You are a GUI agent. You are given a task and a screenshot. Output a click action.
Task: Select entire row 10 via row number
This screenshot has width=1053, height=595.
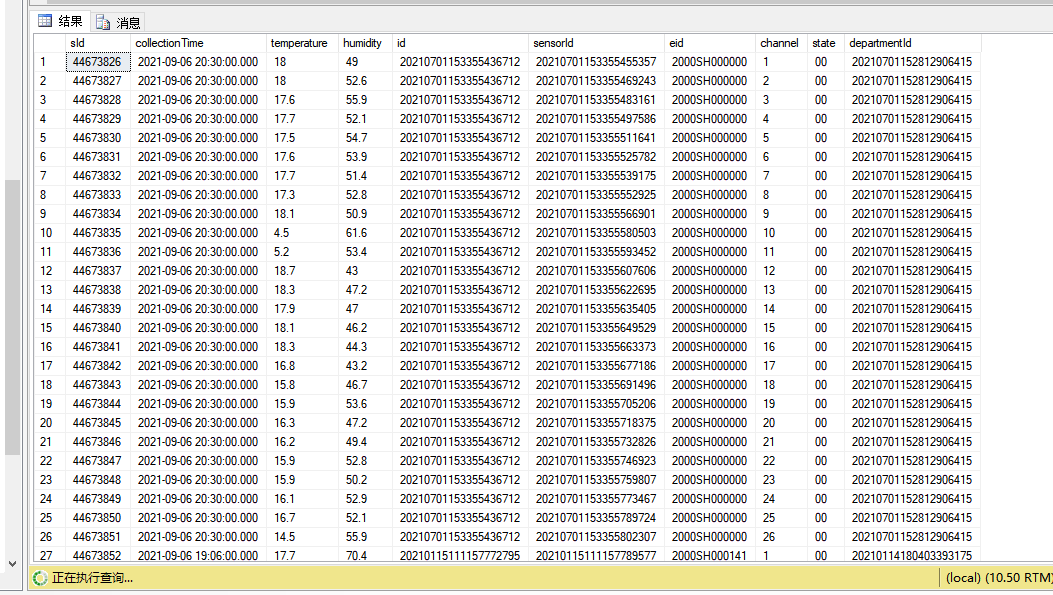coord(47,233)
